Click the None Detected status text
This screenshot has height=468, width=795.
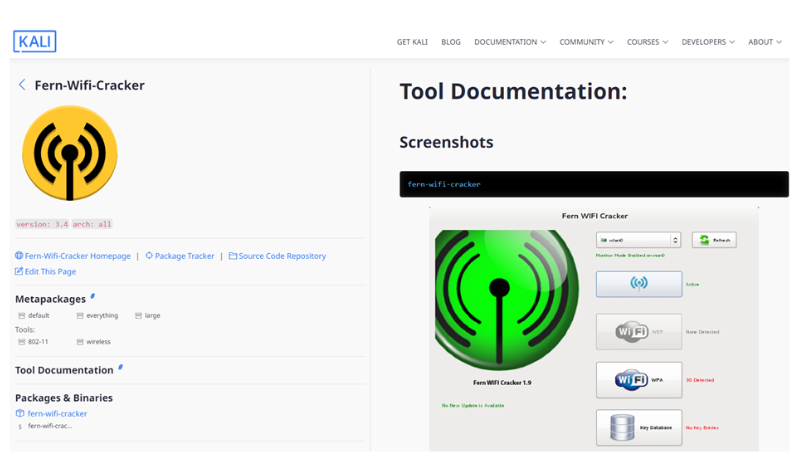click(702, 332)
